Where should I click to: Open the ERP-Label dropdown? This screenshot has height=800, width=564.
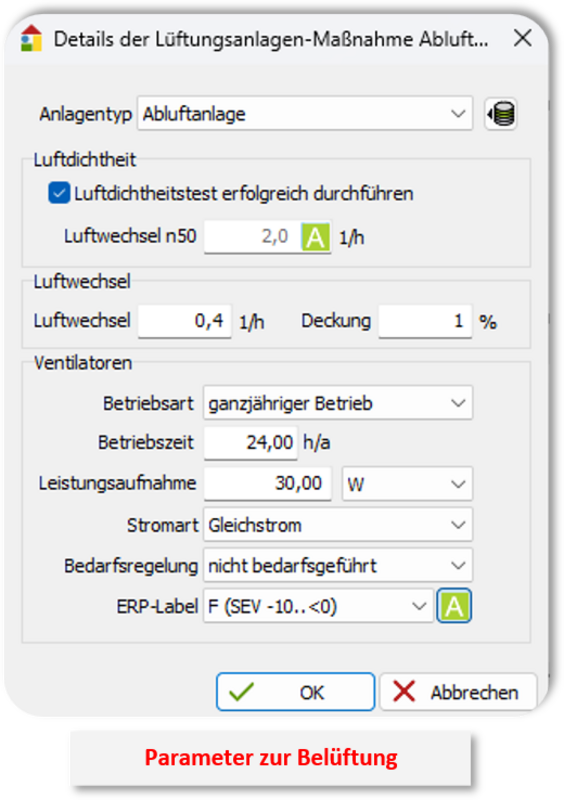[x=318, y=606]
